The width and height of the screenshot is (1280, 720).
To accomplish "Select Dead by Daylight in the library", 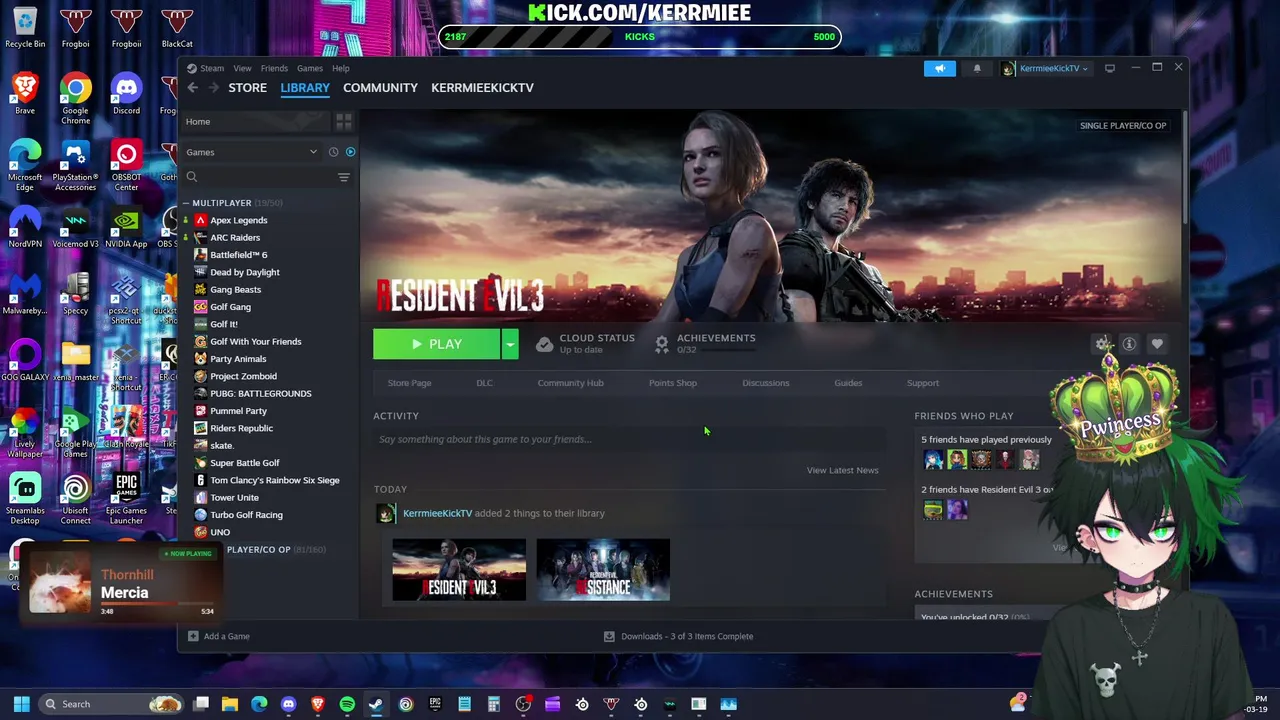I will click(x=244, y=272).
